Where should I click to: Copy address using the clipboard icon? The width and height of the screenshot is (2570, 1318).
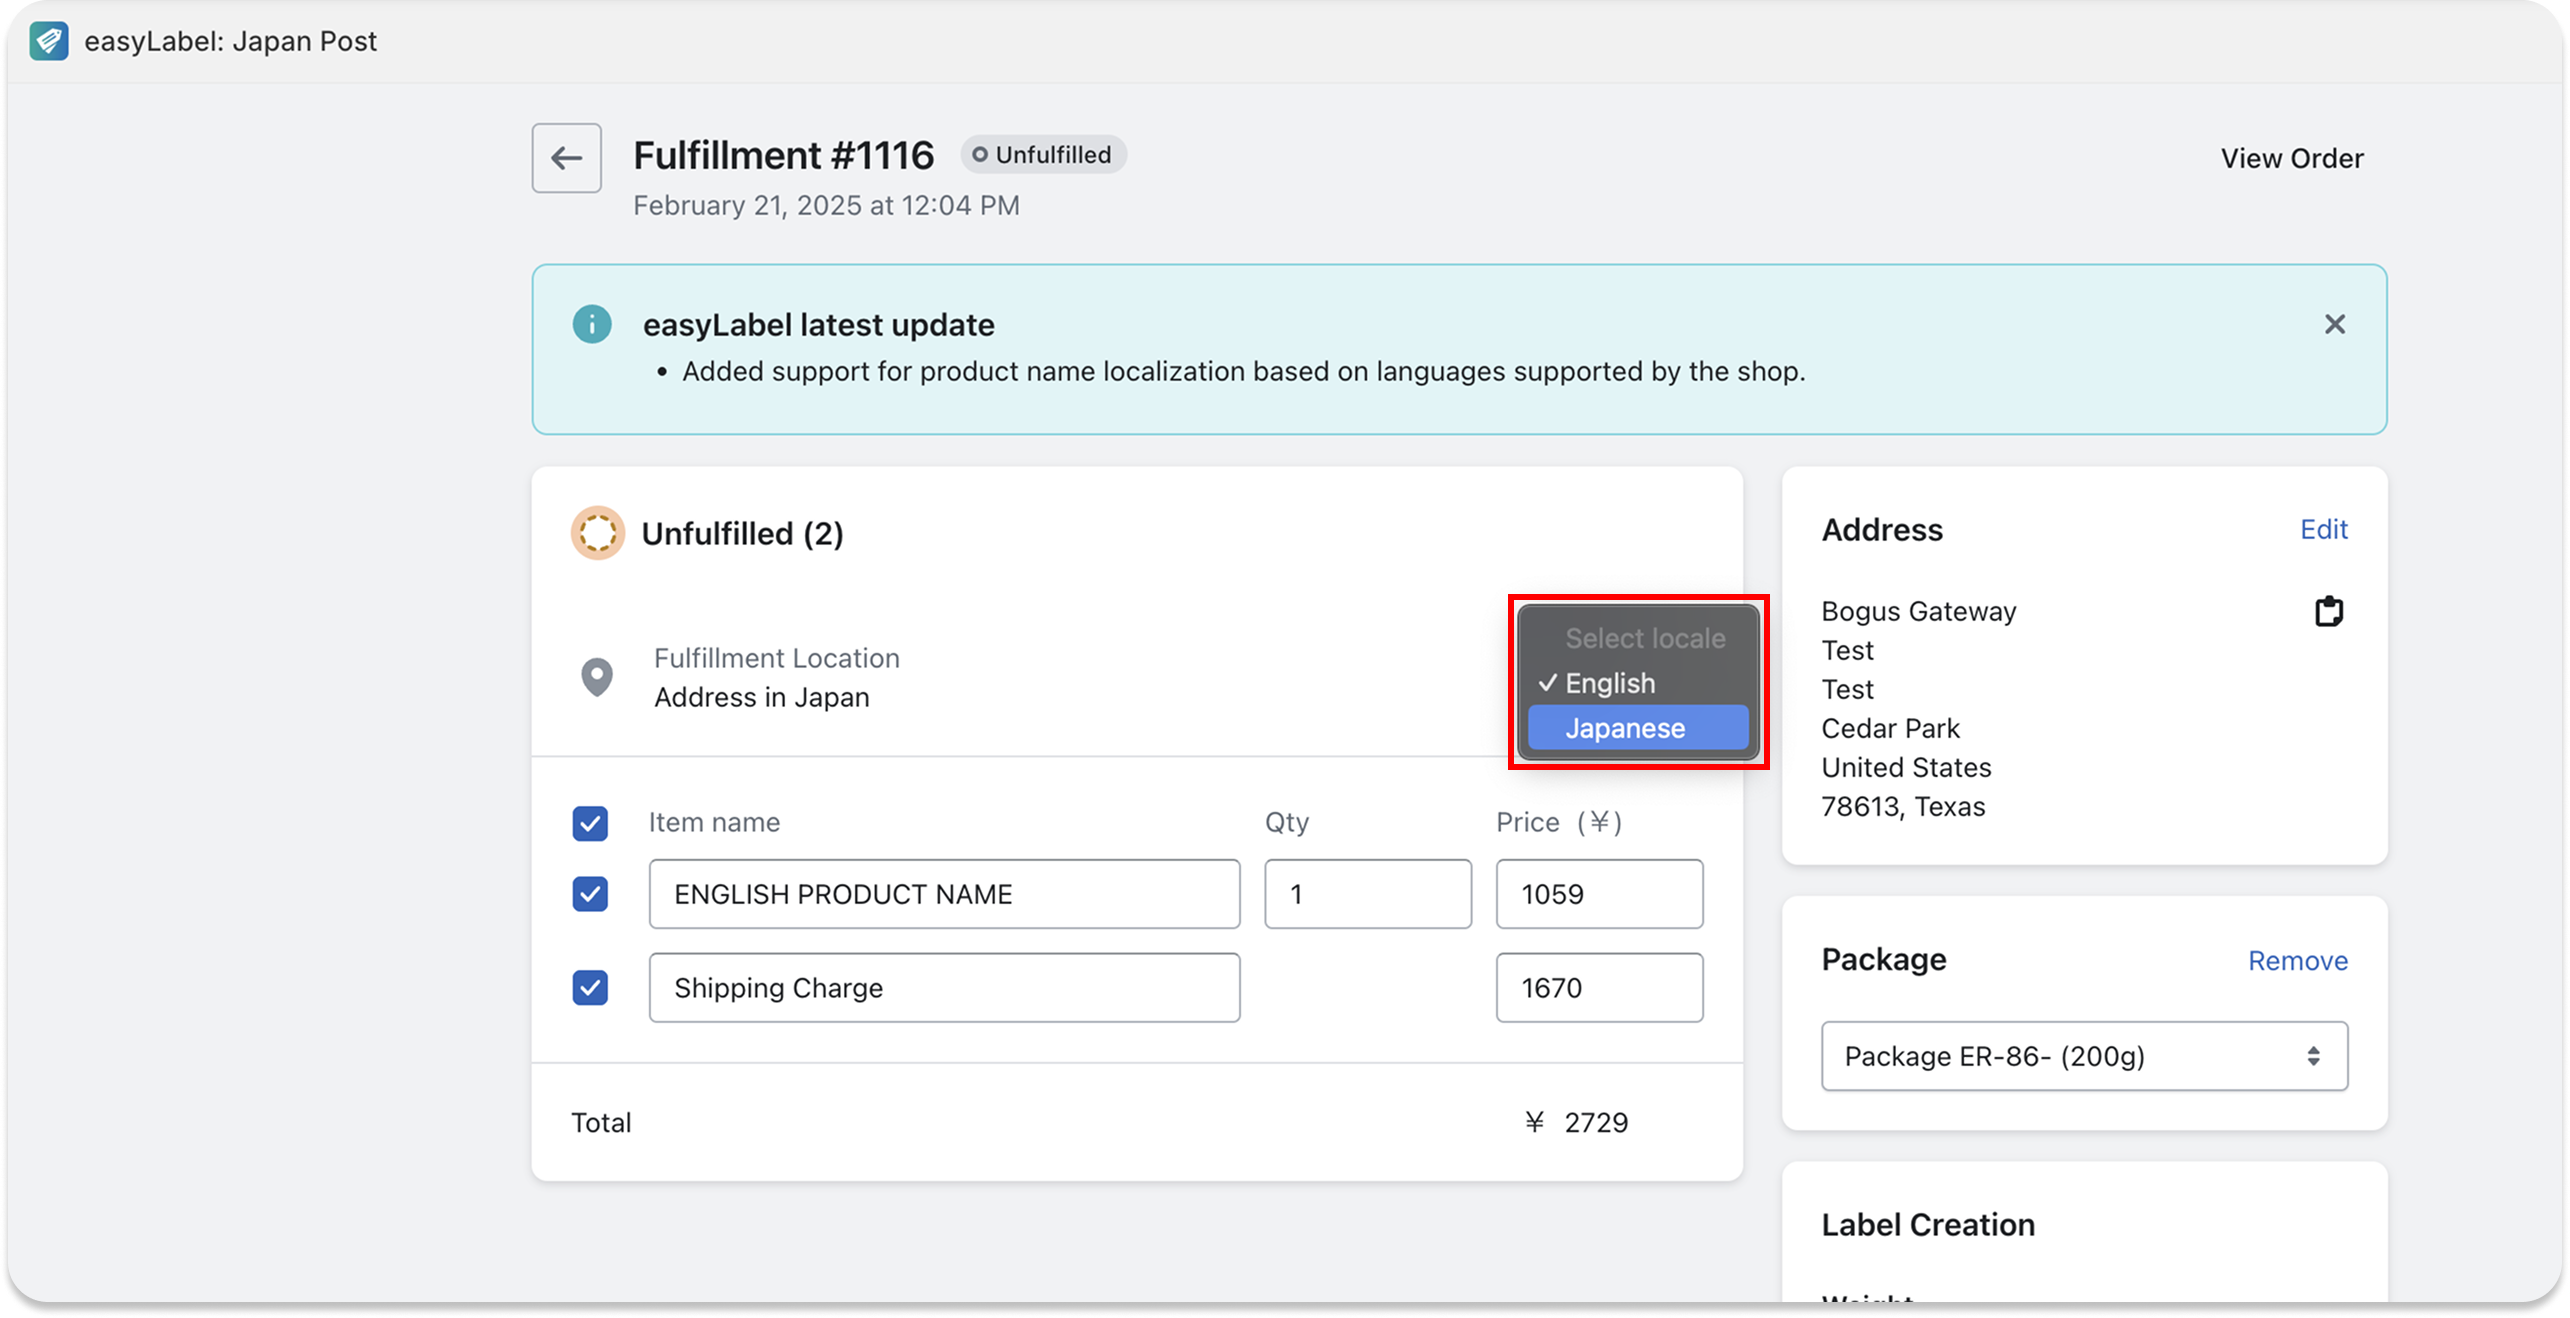click(x=2328, y=611)
